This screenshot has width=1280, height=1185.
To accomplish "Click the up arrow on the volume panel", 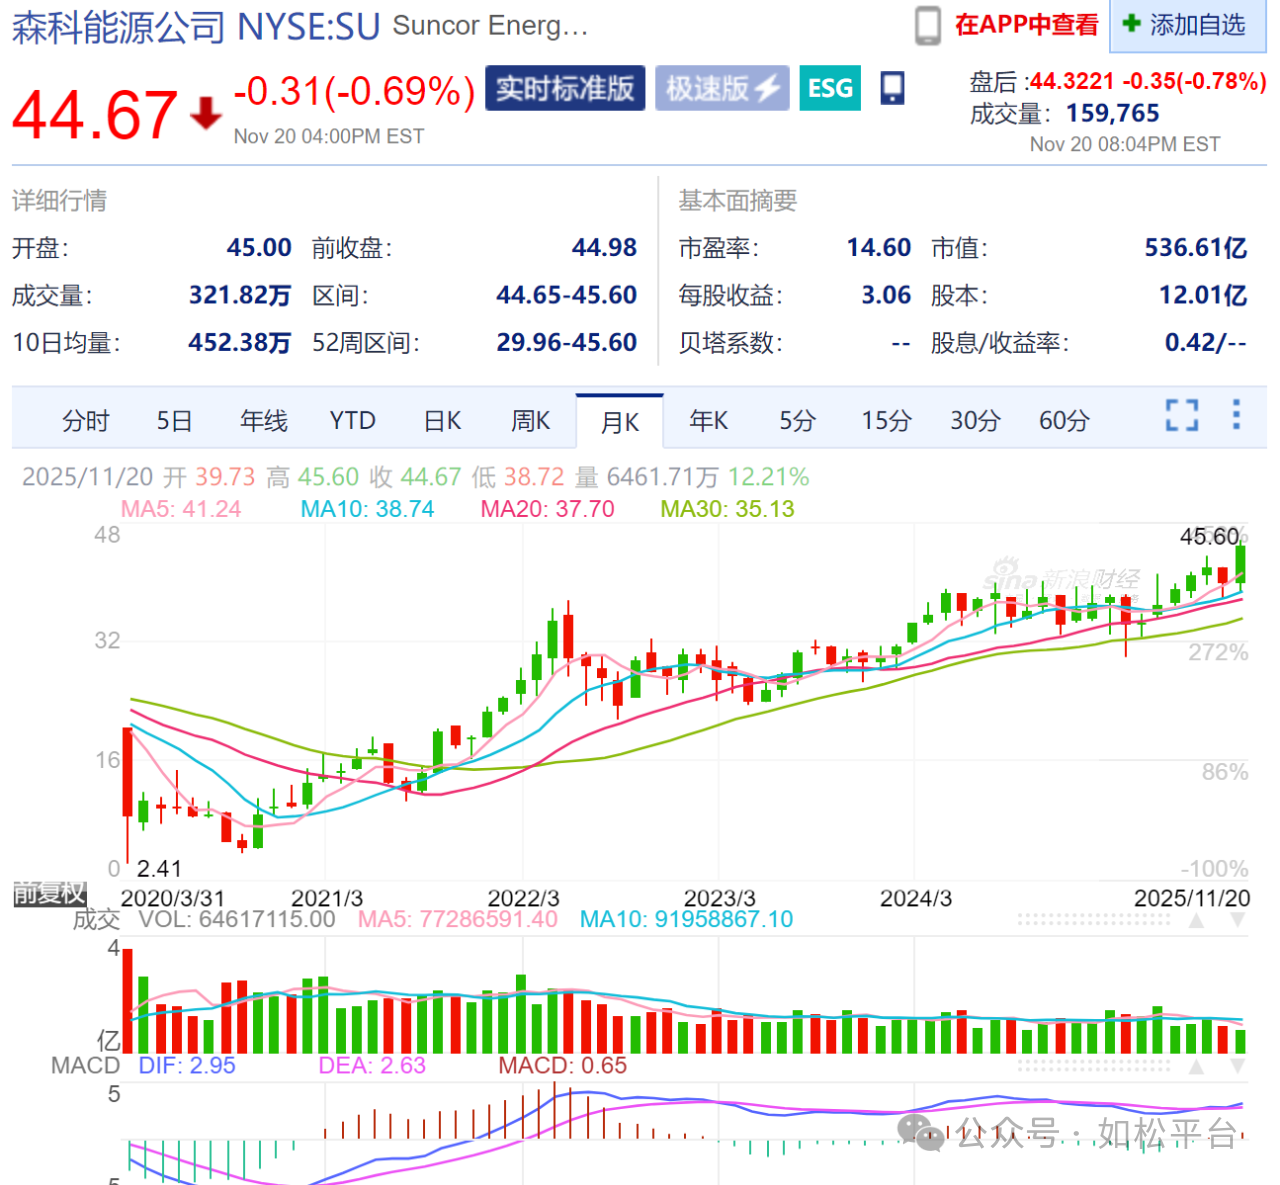I will [1196, 920].
